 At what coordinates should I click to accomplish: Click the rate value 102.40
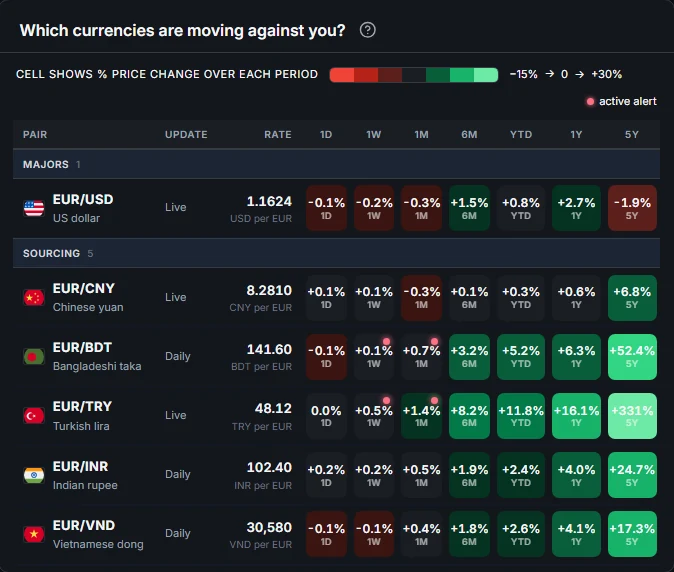point(269,467)
